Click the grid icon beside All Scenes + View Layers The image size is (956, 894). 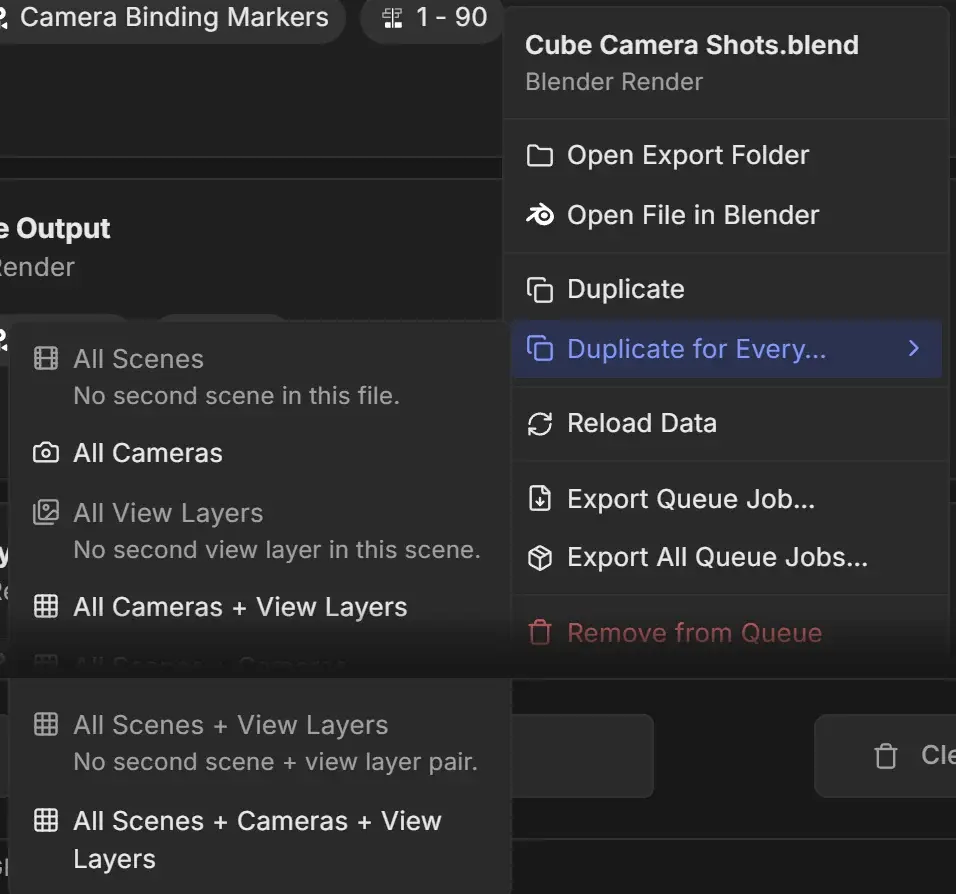click(x=46, y=724)
